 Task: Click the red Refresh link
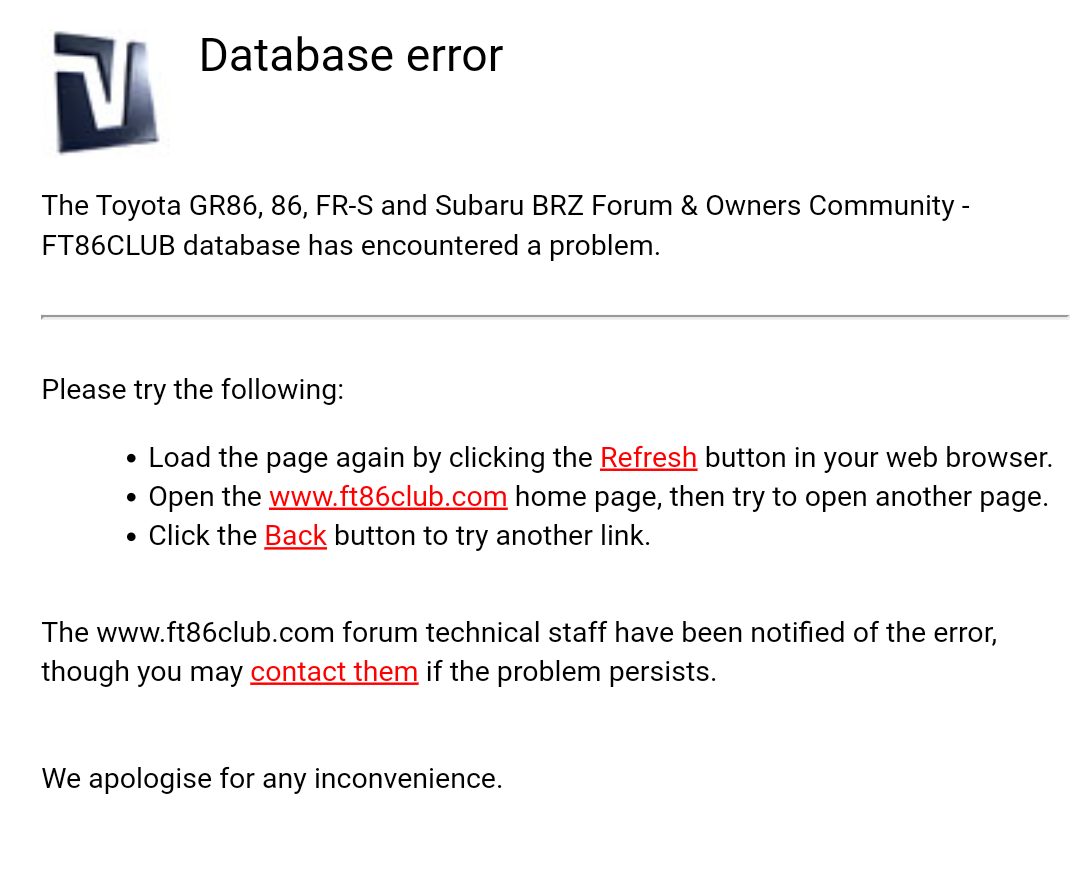(648, 458)
